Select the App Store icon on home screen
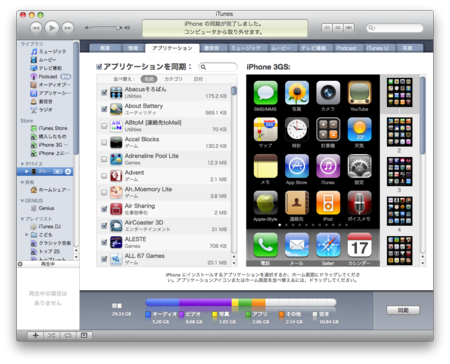This screenshot has height=364, width=450. 297,166
